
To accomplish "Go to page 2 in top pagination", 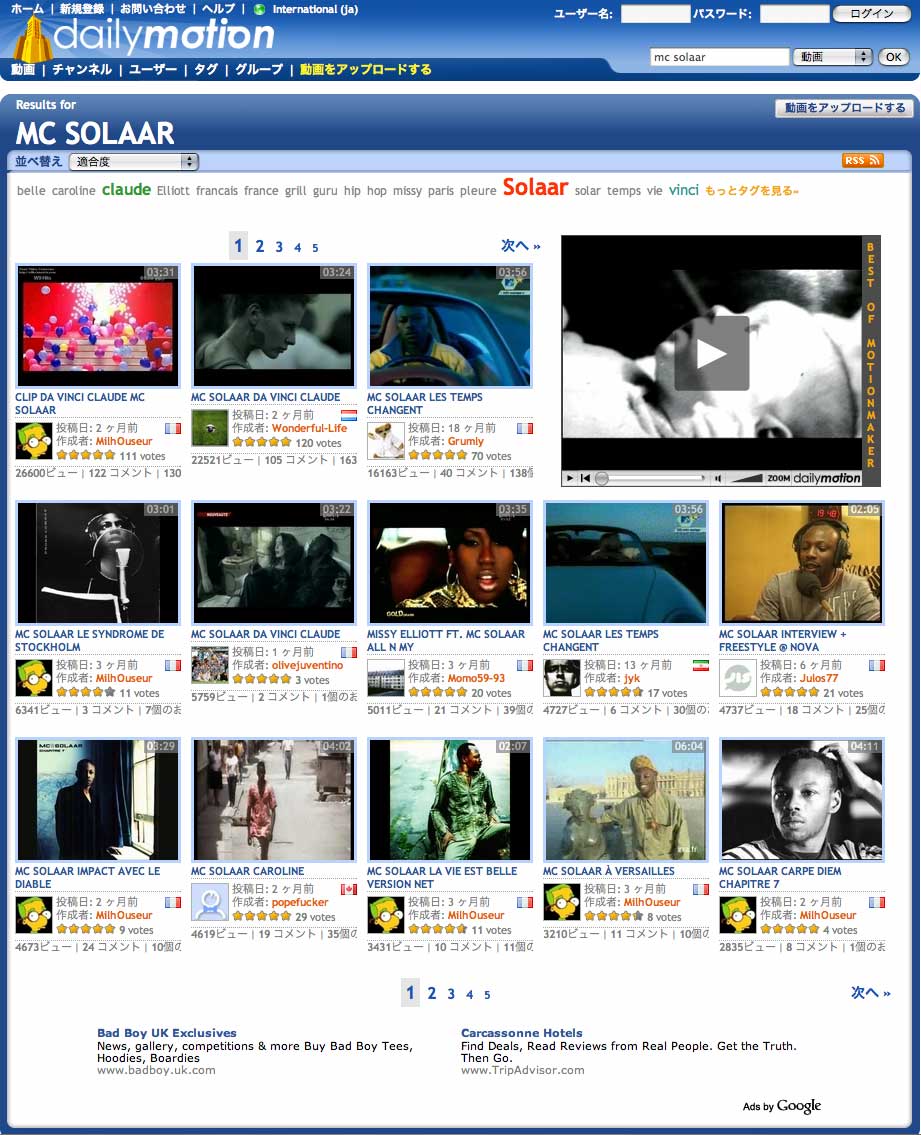I will tap(259, 246).
